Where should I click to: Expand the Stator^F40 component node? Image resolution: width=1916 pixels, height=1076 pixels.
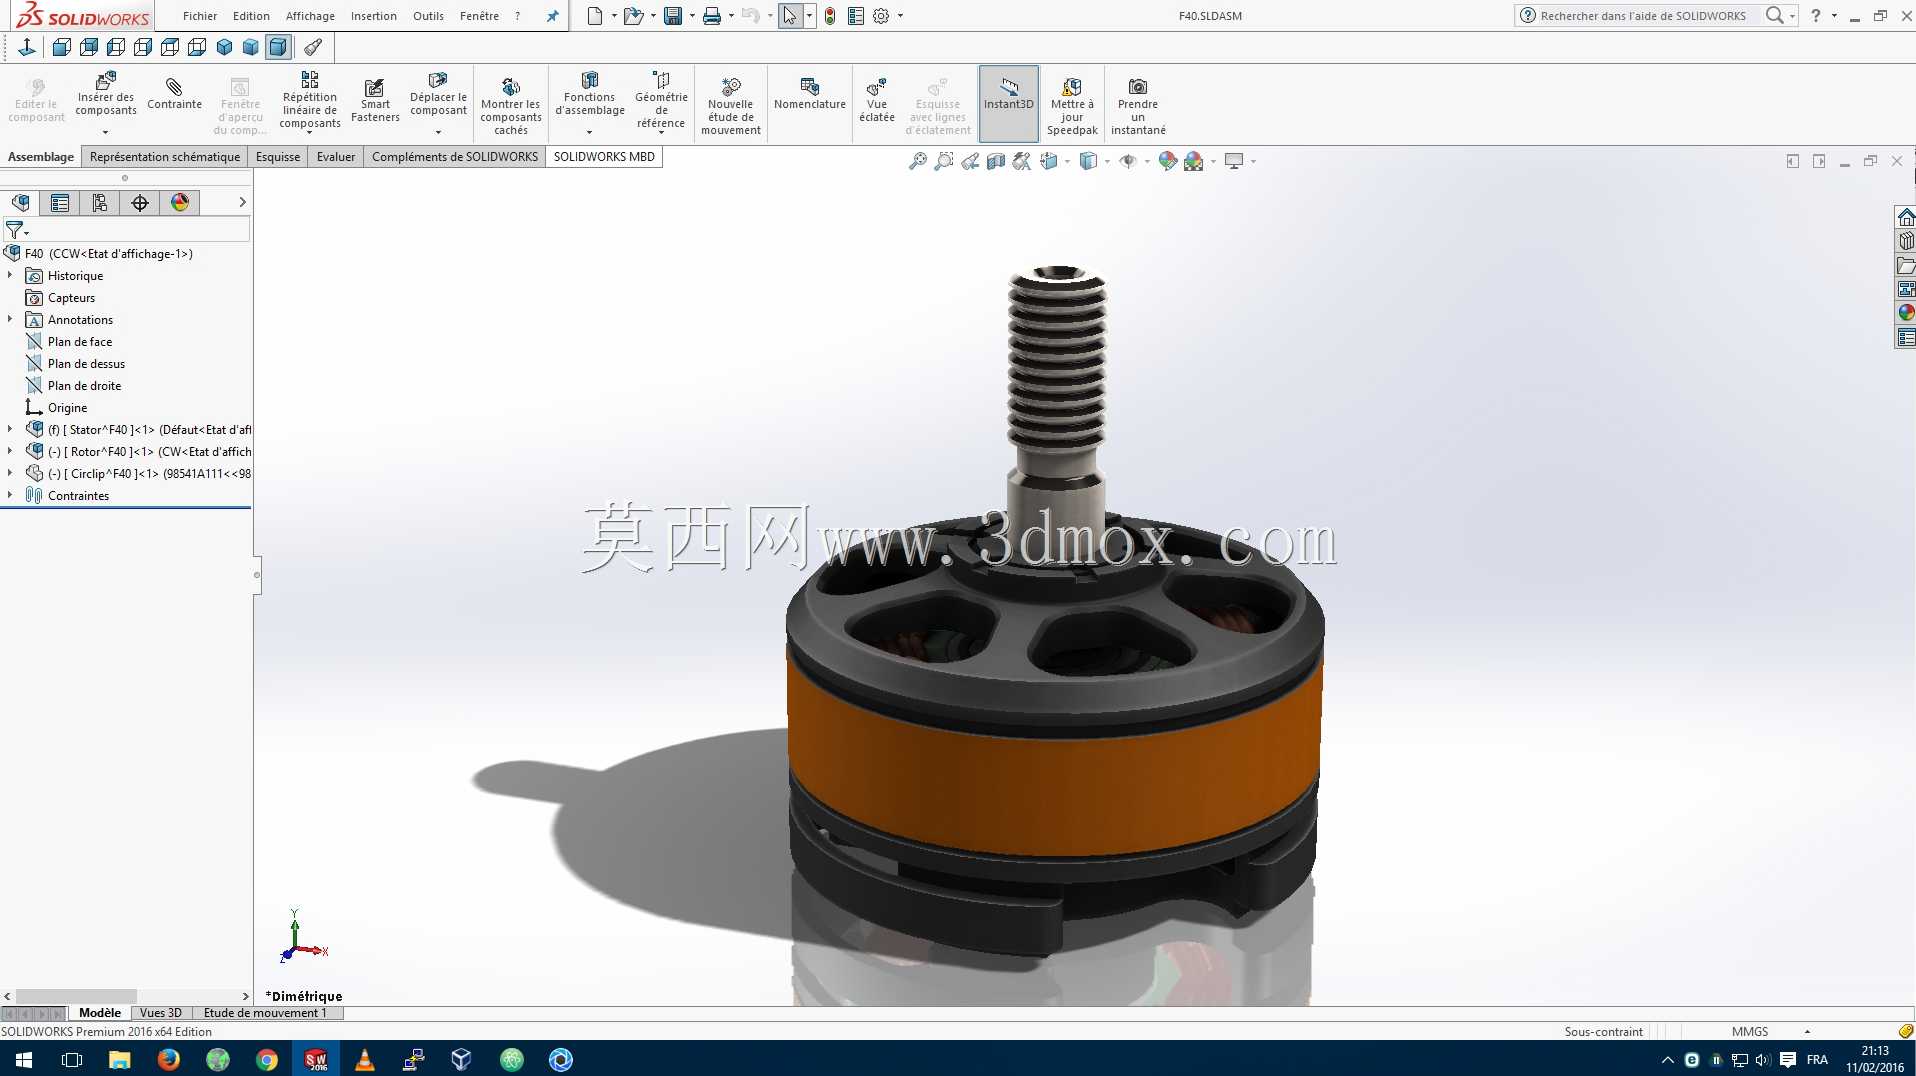coord(10,429)
